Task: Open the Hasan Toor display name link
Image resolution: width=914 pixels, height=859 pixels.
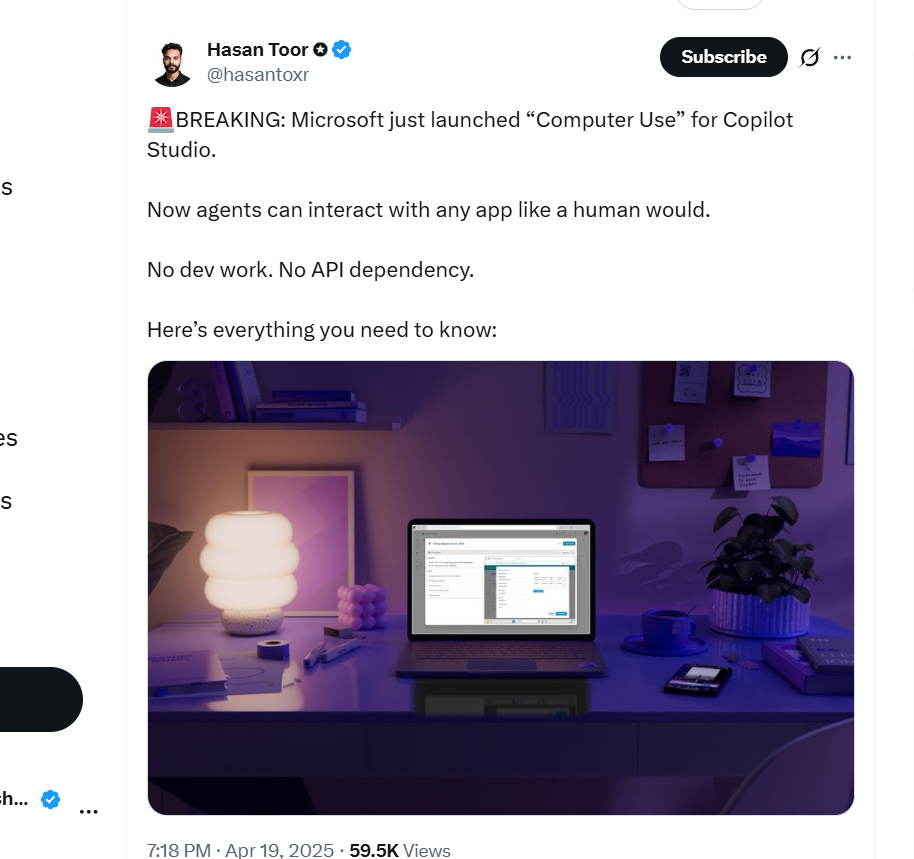Action: point(257,49)
